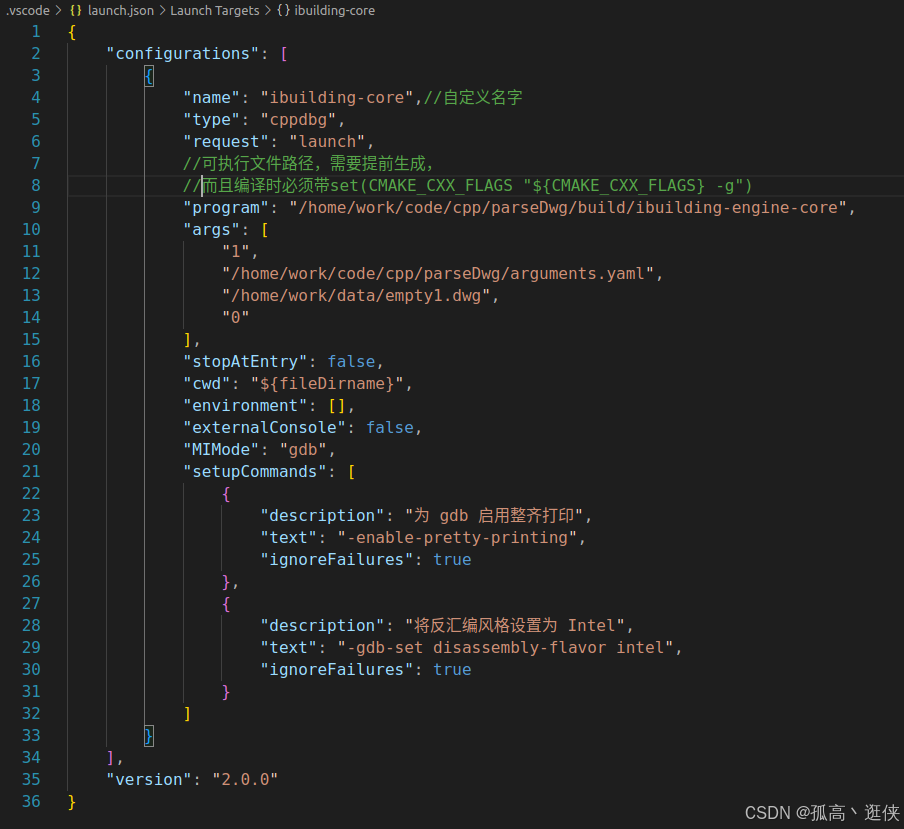Image resolution: width=904 pixels, height=829 pixels.
Task: Select the launch.json breadcrumb item
Action: tap(120, 10)
